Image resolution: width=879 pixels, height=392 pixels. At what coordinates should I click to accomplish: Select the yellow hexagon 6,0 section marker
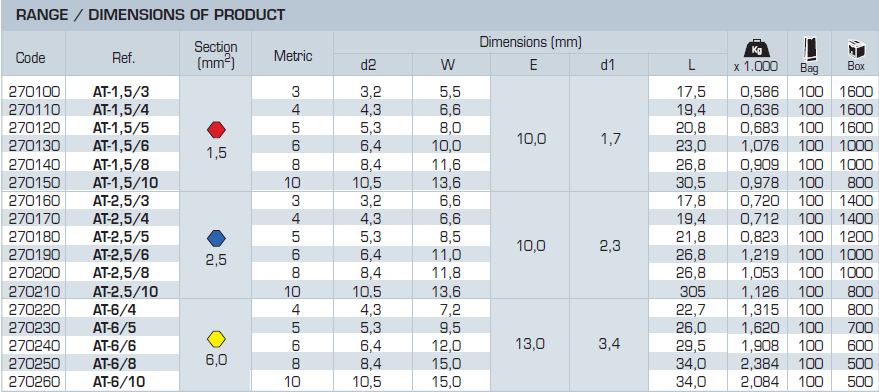[216, 339]
